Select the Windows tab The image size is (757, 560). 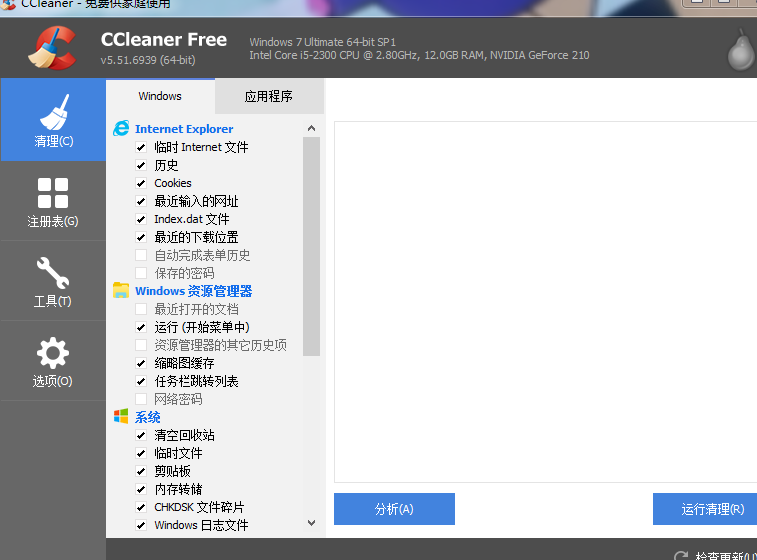[160, 97]
